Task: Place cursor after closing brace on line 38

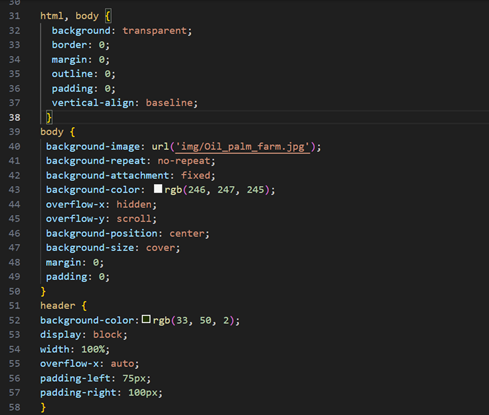Action: tap(53, 117)
